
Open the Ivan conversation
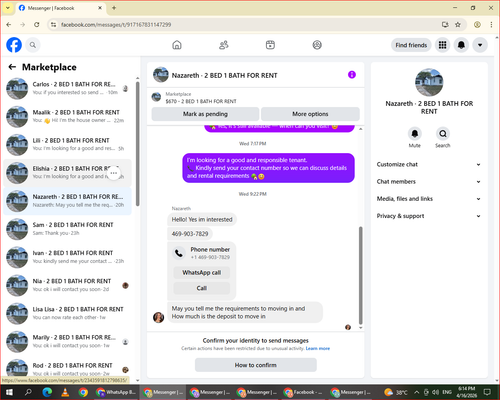click(67, 257)
